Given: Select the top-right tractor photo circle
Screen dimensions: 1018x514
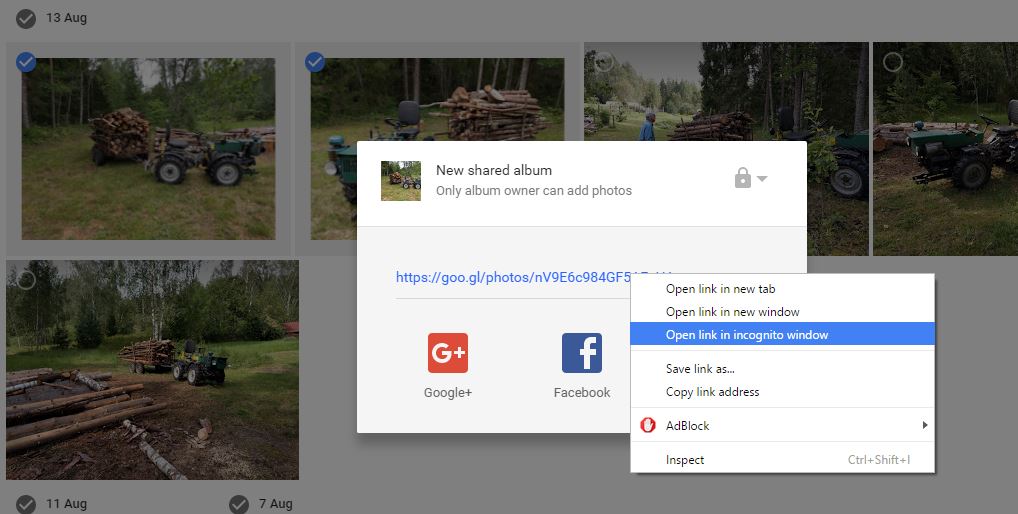Looking at the screenshot, I should pyautogui.click(x=893, y=62).
